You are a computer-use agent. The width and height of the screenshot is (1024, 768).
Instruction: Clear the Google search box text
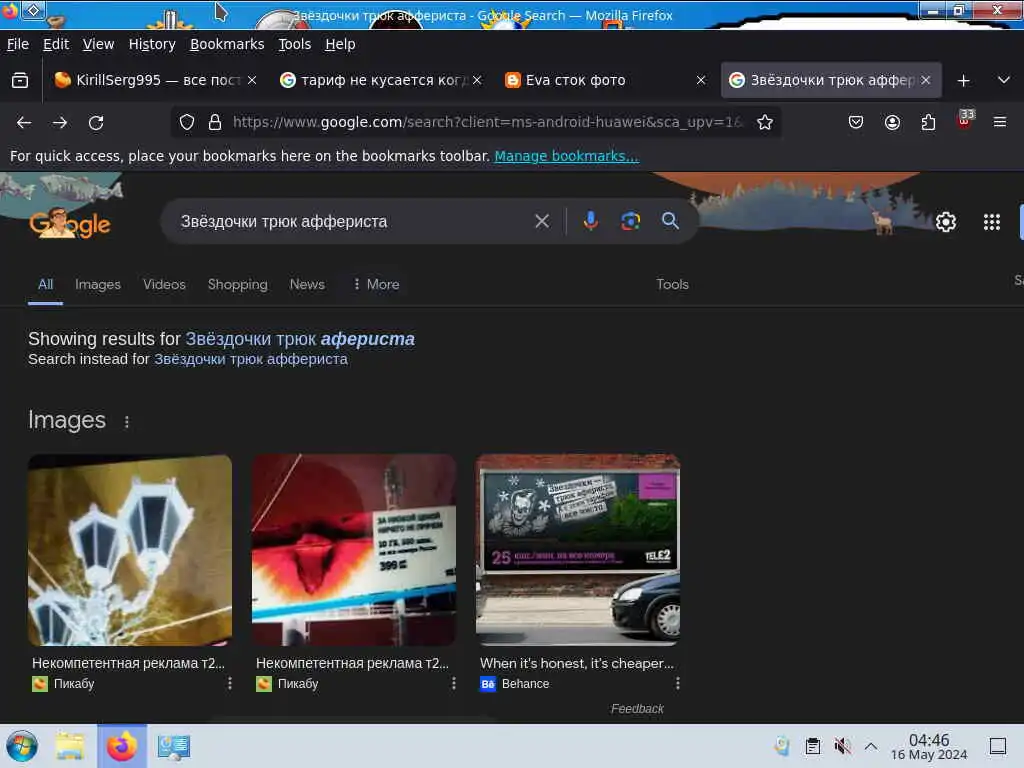(x=542, y=221)
